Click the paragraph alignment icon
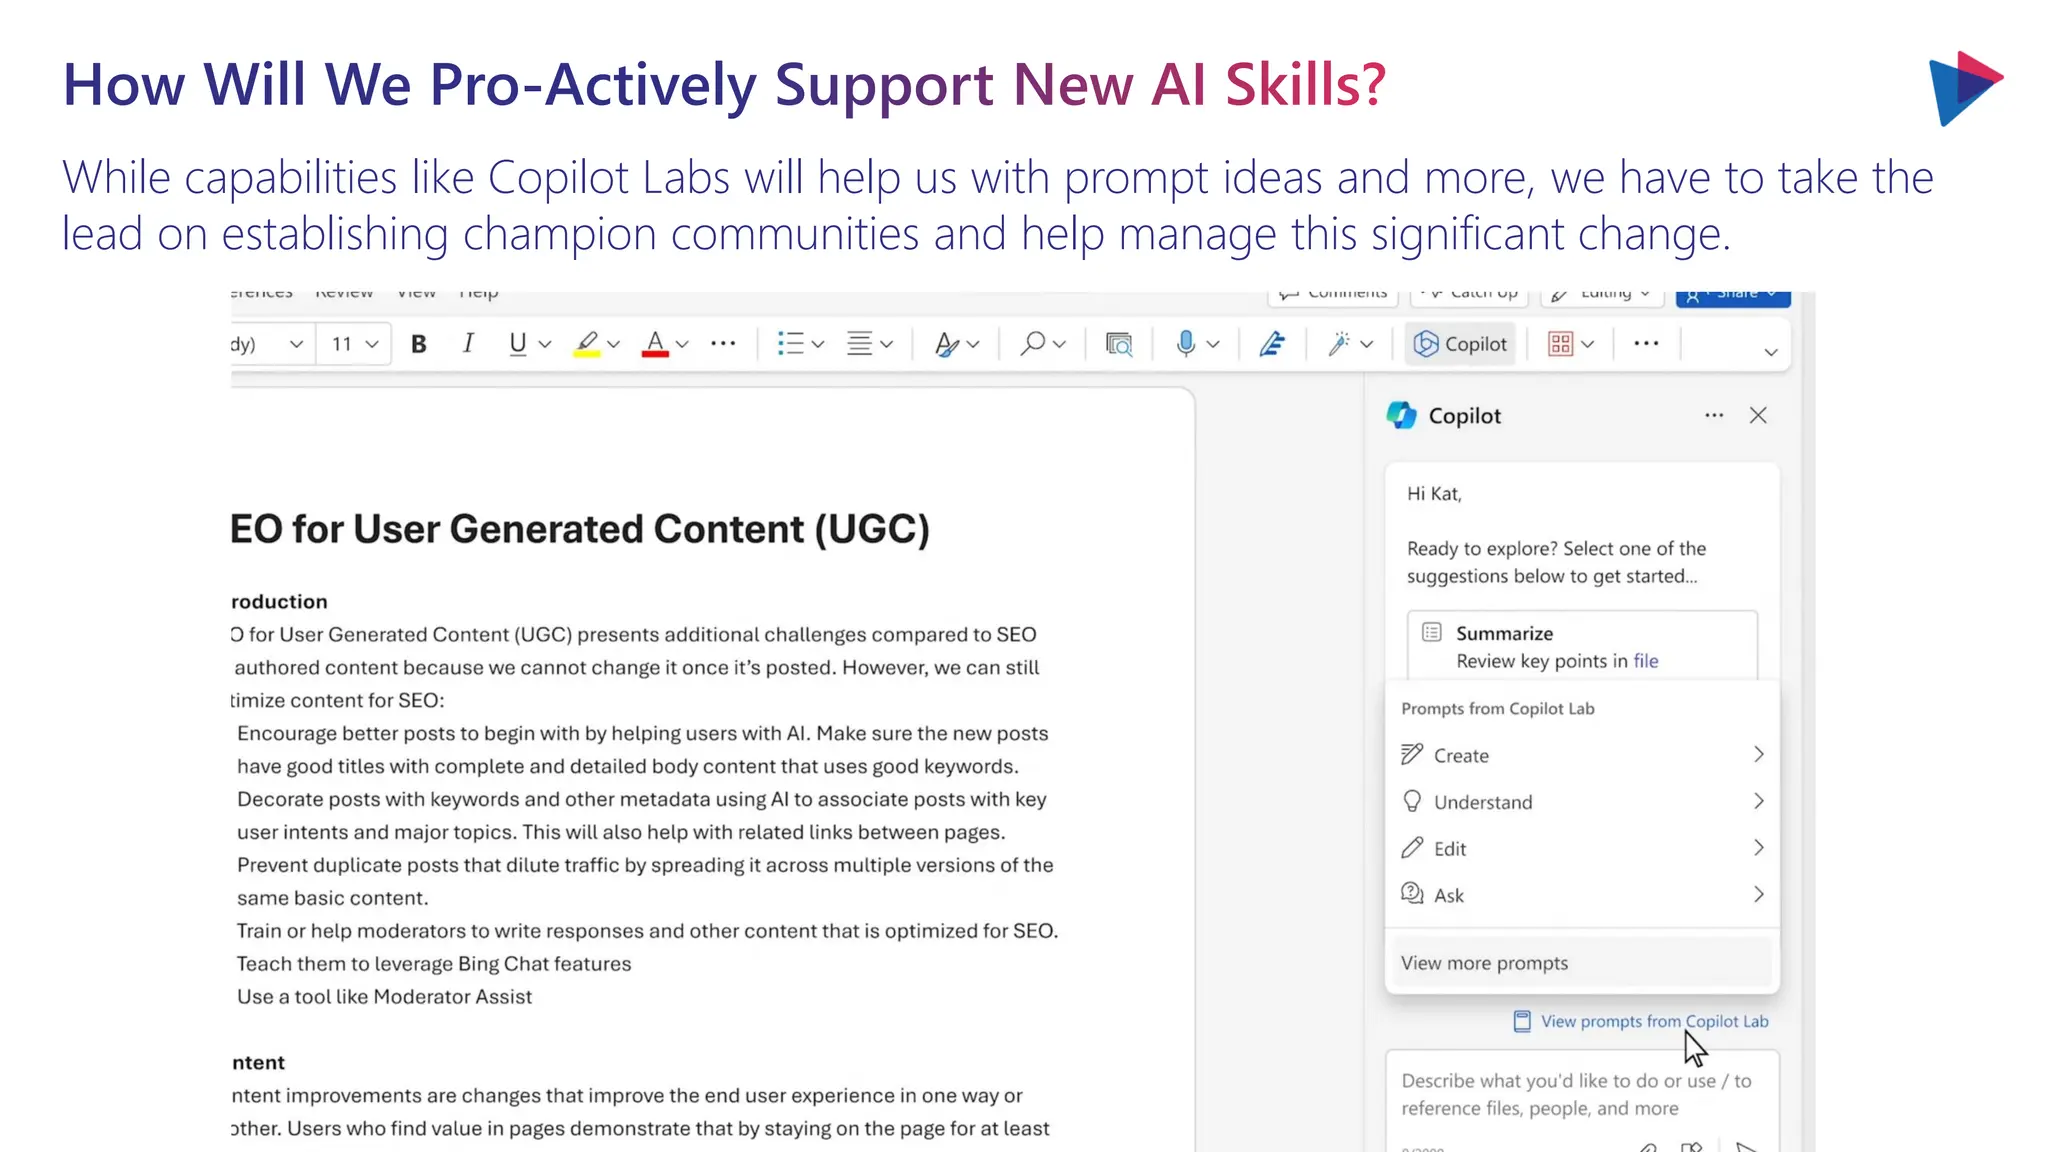The image size is (2048, 1152). click(x=859, y=344)
